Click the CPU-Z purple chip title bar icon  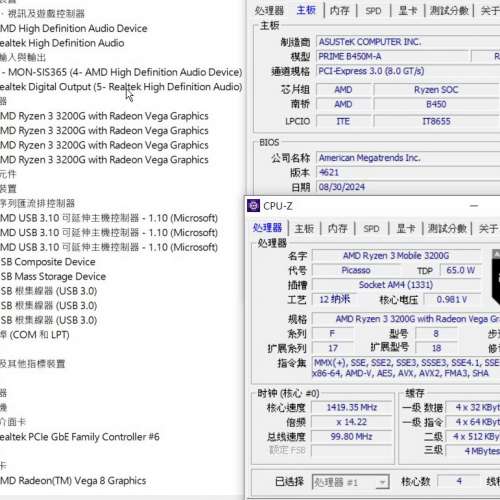coord(253,206)
